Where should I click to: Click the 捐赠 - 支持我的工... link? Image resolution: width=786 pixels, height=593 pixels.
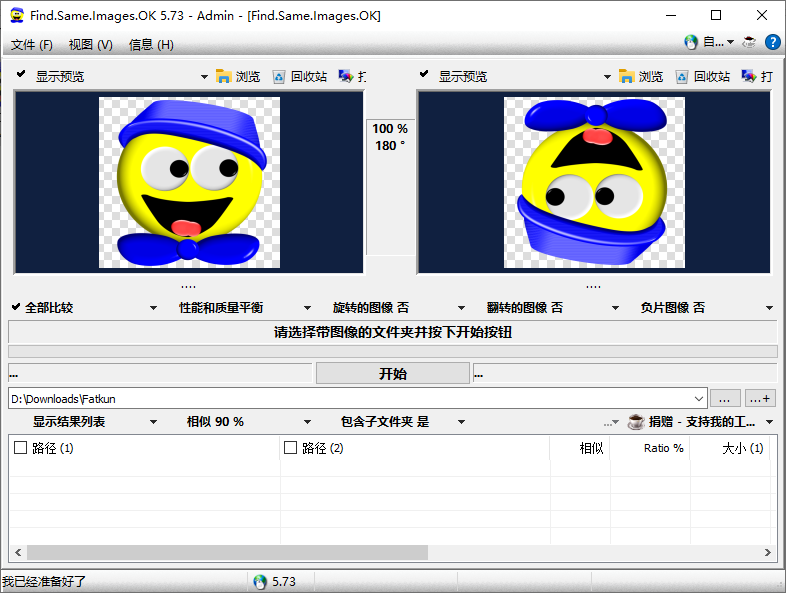click(702, 422)
